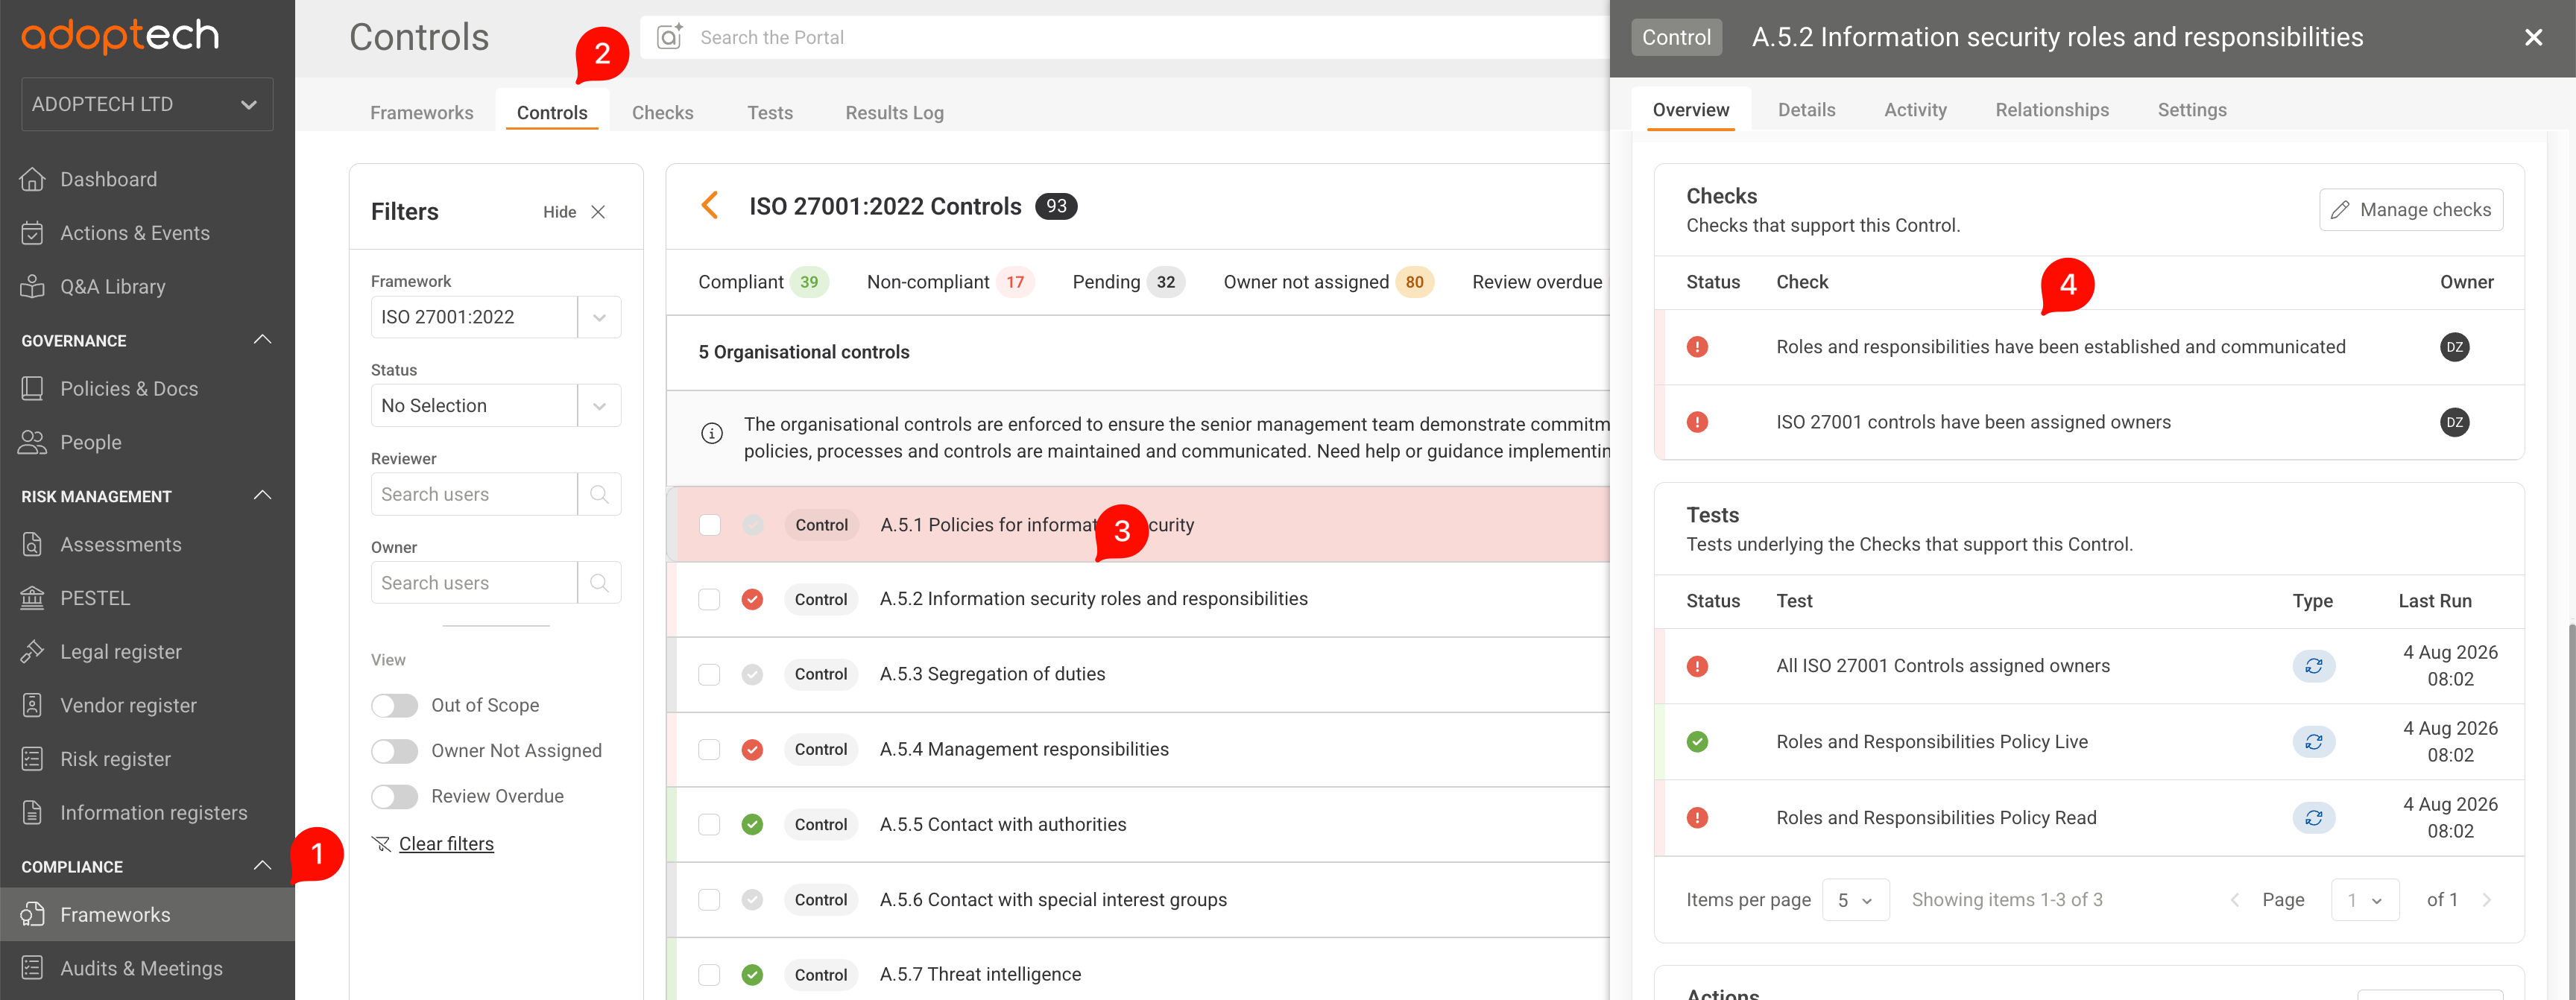
Task: Go to next page of tests
Action: 2487,900
